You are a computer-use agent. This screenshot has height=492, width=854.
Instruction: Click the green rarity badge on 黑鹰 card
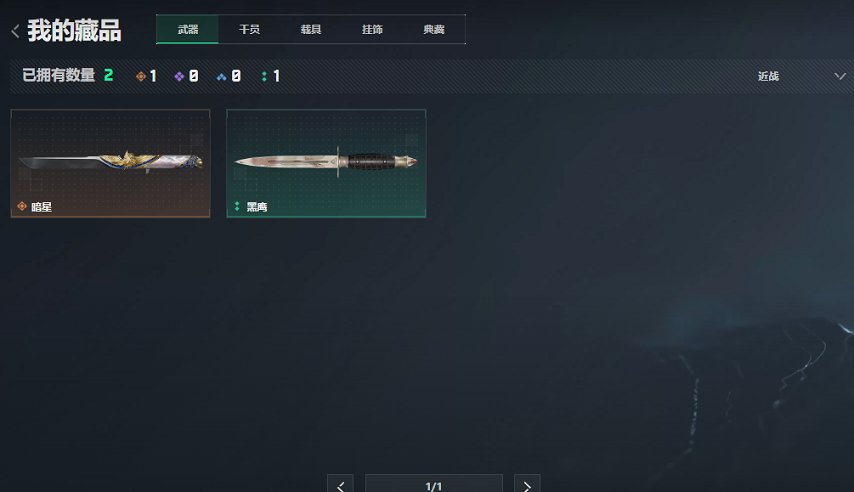click(x=237, y=206)
